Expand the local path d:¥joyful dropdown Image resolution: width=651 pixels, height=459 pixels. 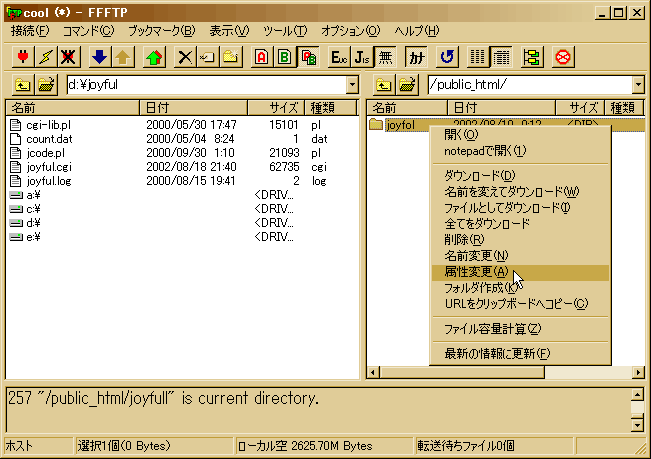point(351,86)
